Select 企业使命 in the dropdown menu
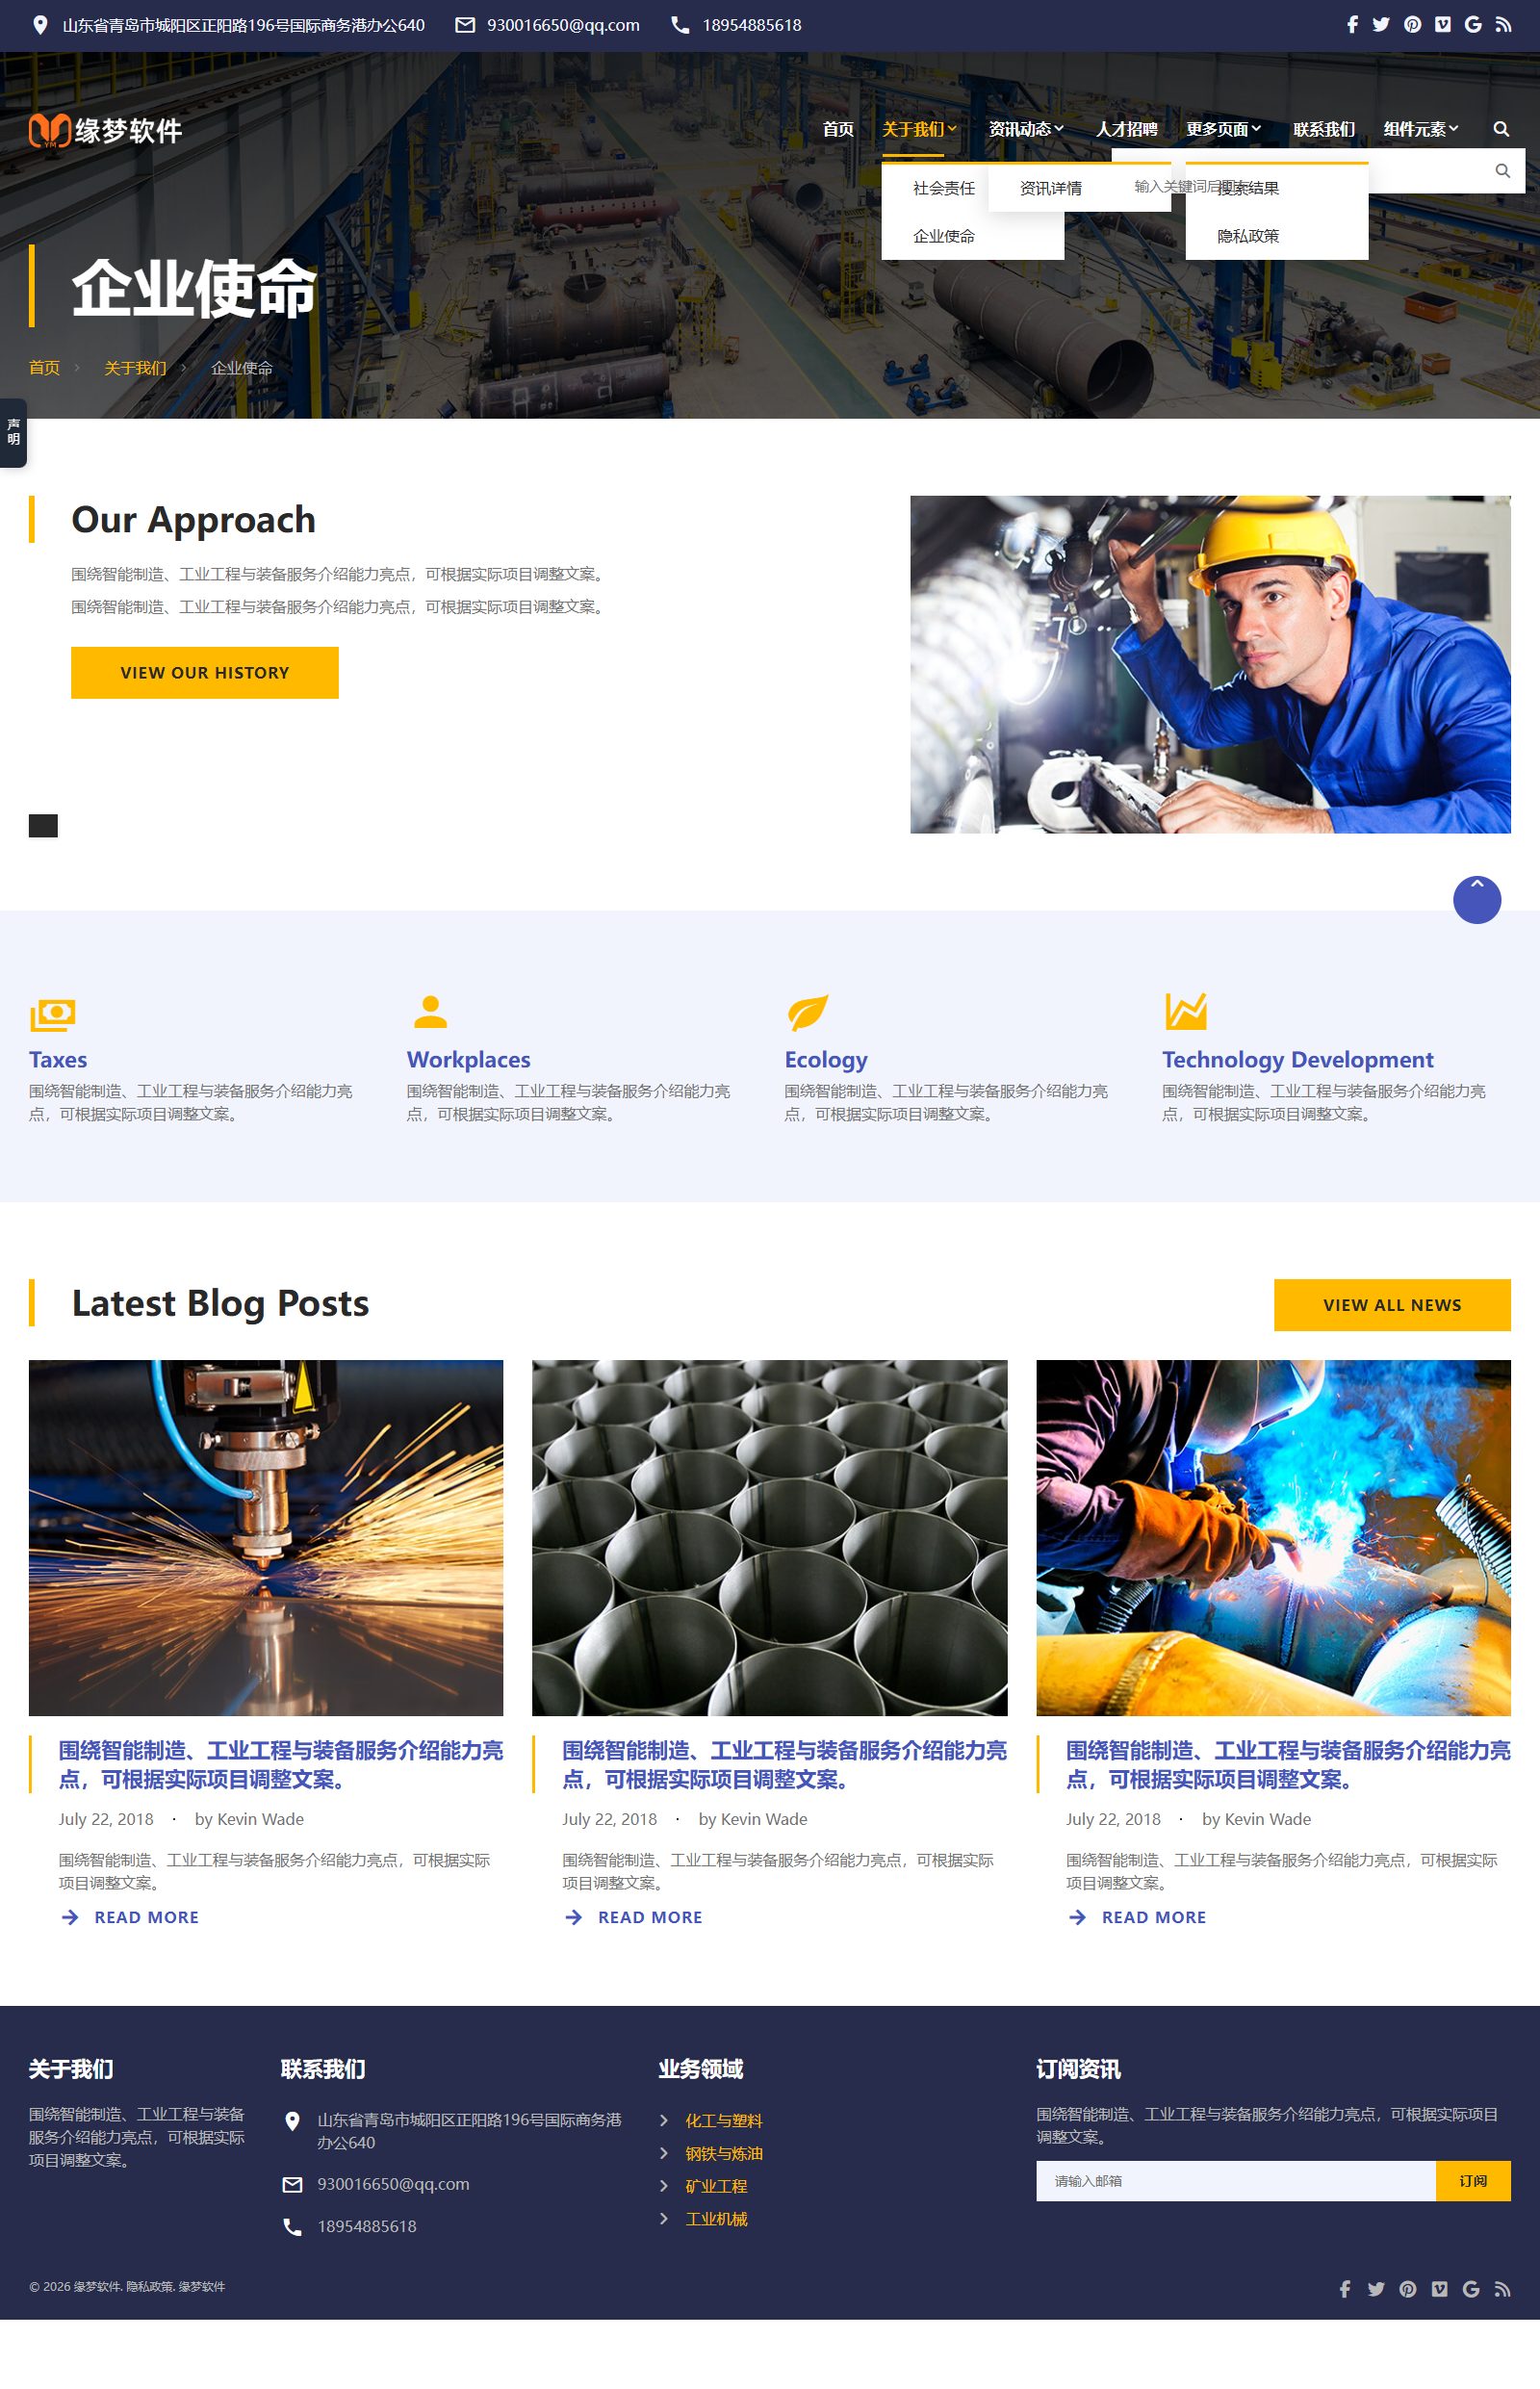Image resolution: width=1540 pixels, height=2389 pixels. click(943, 236)
